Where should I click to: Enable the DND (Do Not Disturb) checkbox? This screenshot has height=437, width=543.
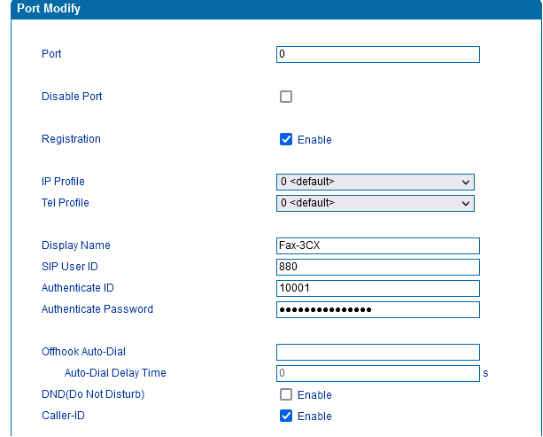(286, 394)
